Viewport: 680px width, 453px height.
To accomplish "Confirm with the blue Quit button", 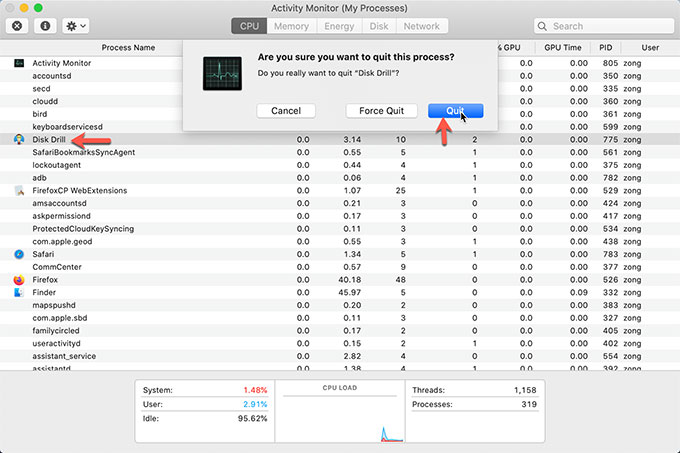I will tap(455, 111).
